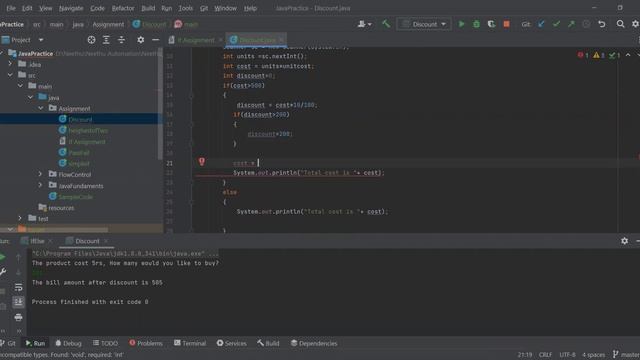Select opened file target icon in Project panel

coord(91,40)
